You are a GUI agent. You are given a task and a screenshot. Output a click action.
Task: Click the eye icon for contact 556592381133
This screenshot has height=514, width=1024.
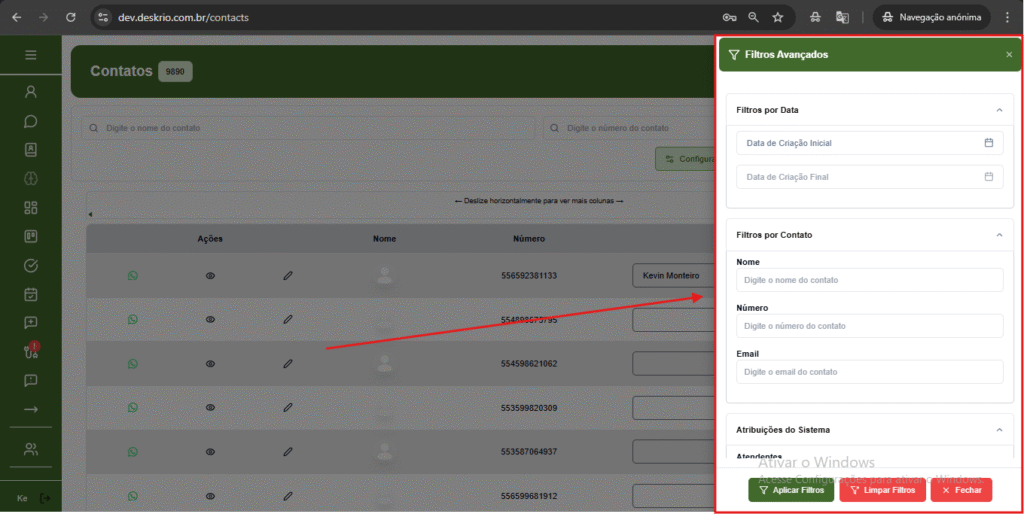click(x=210, y=275)
